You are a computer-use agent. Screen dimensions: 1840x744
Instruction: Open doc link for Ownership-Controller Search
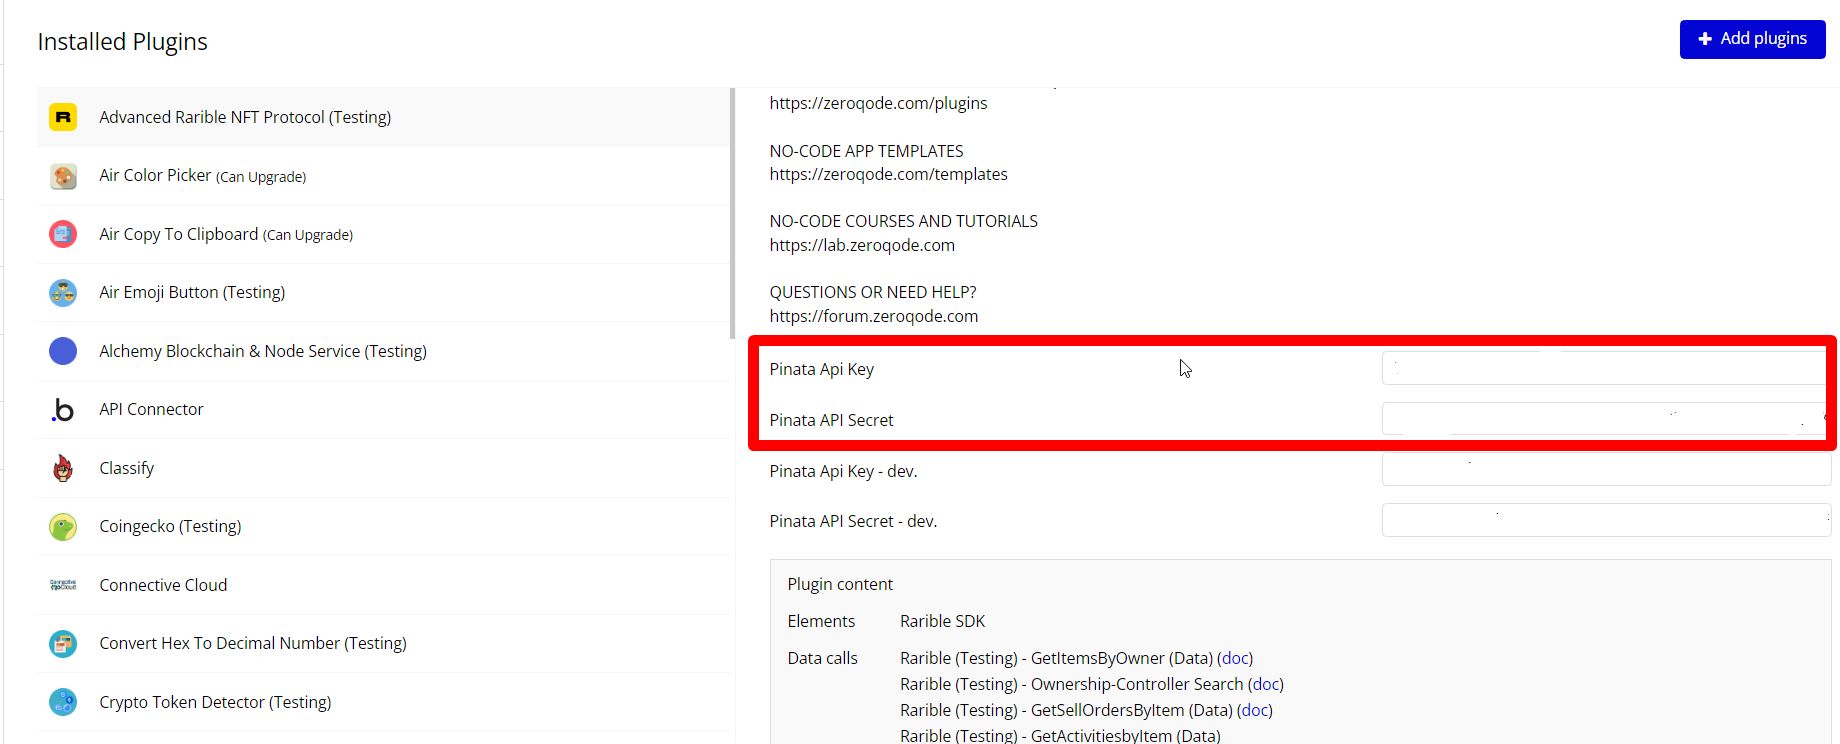1266,684
